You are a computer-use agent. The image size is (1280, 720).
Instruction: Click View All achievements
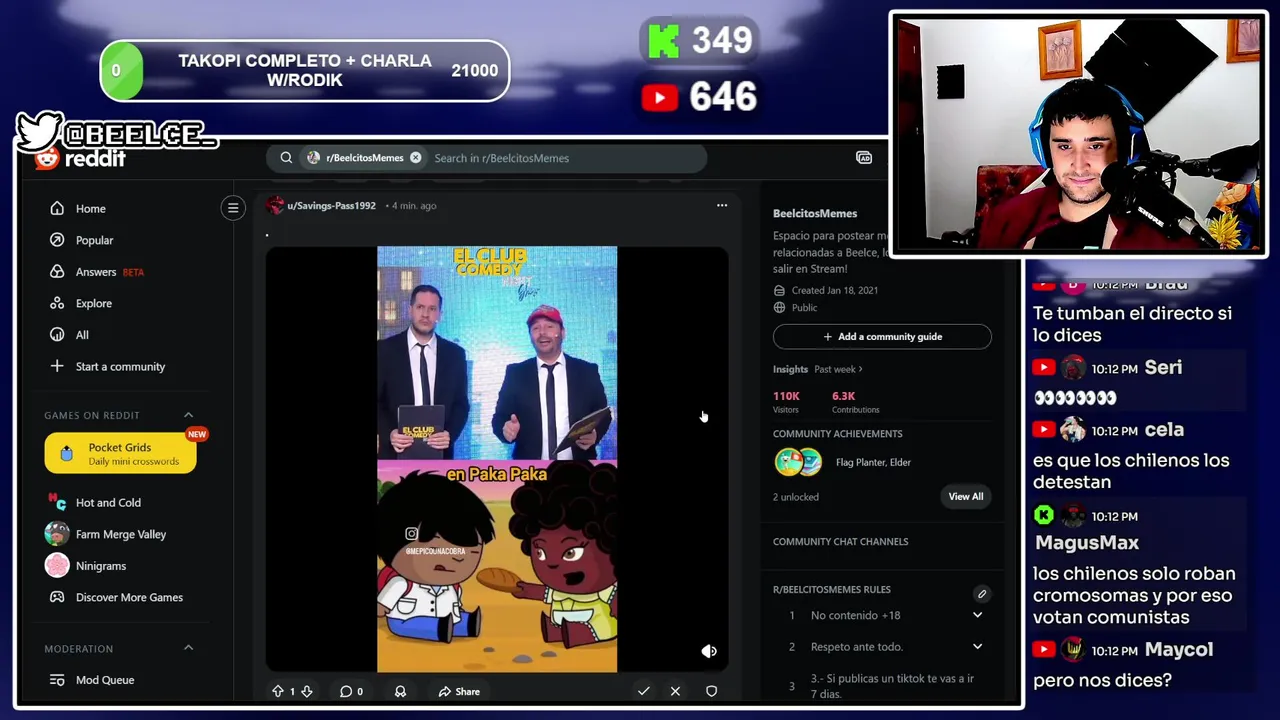click(966, 496)
